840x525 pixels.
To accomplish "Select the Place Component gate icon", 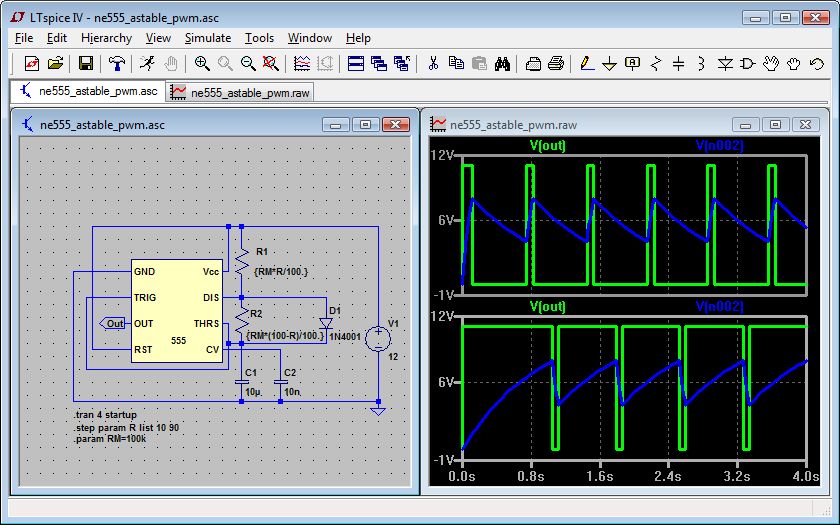I will coord(747,64).
